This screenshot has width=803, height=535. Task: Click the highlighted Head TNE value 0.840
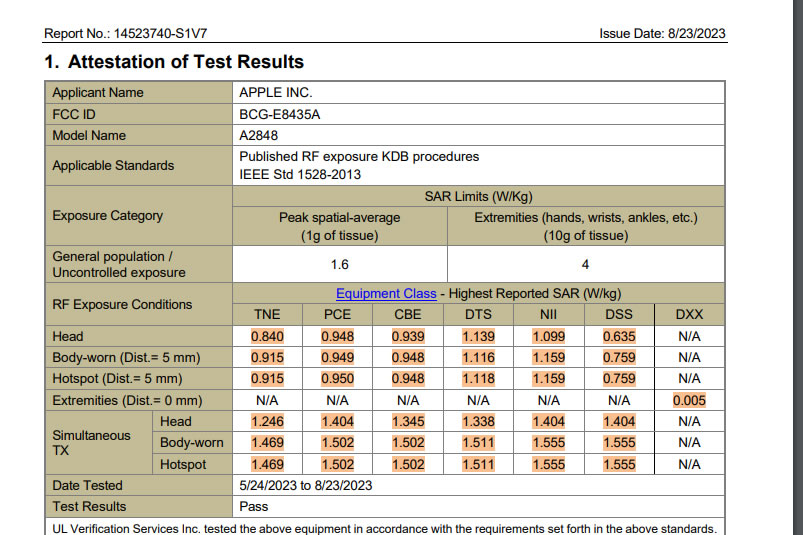(267, 336)
